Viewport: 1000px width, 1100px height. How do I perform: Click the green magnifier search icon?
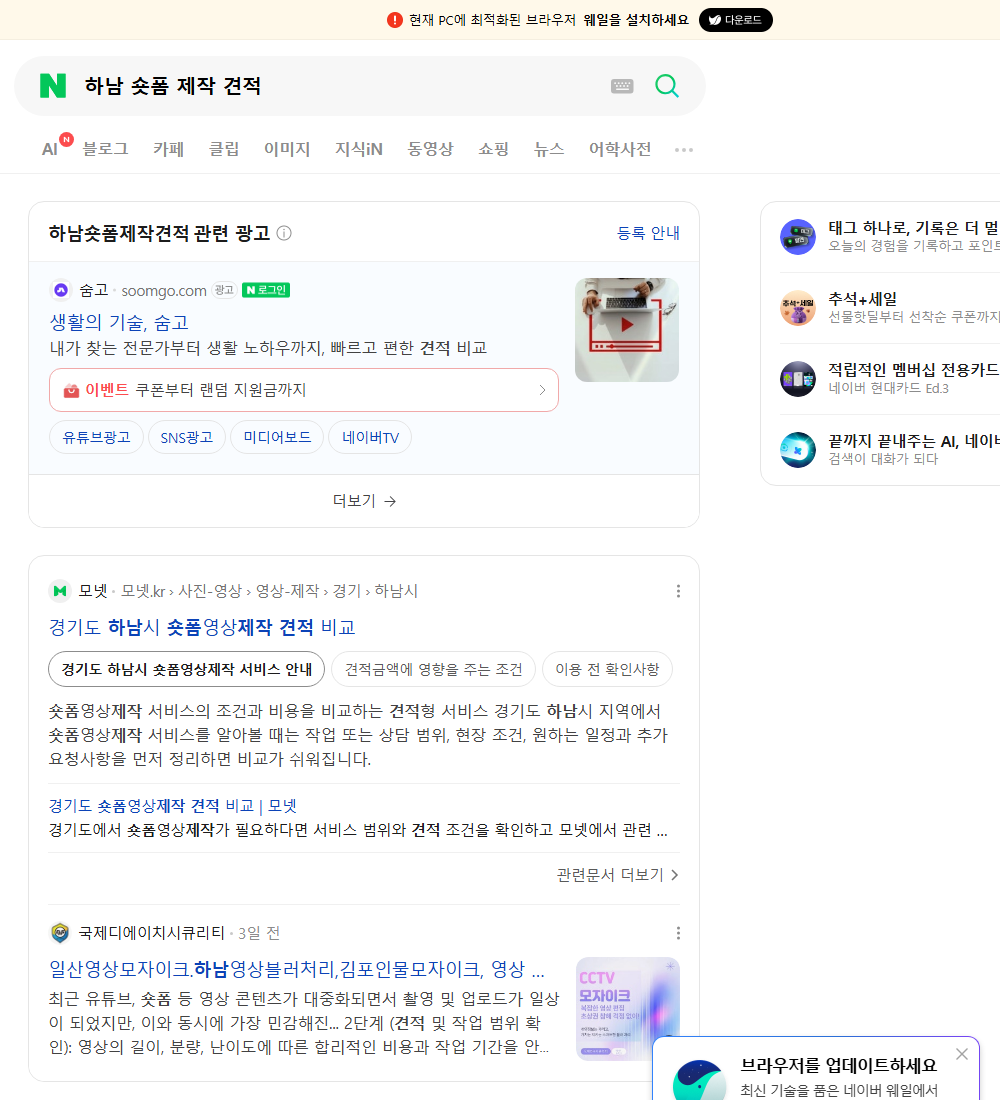point(667,86)
